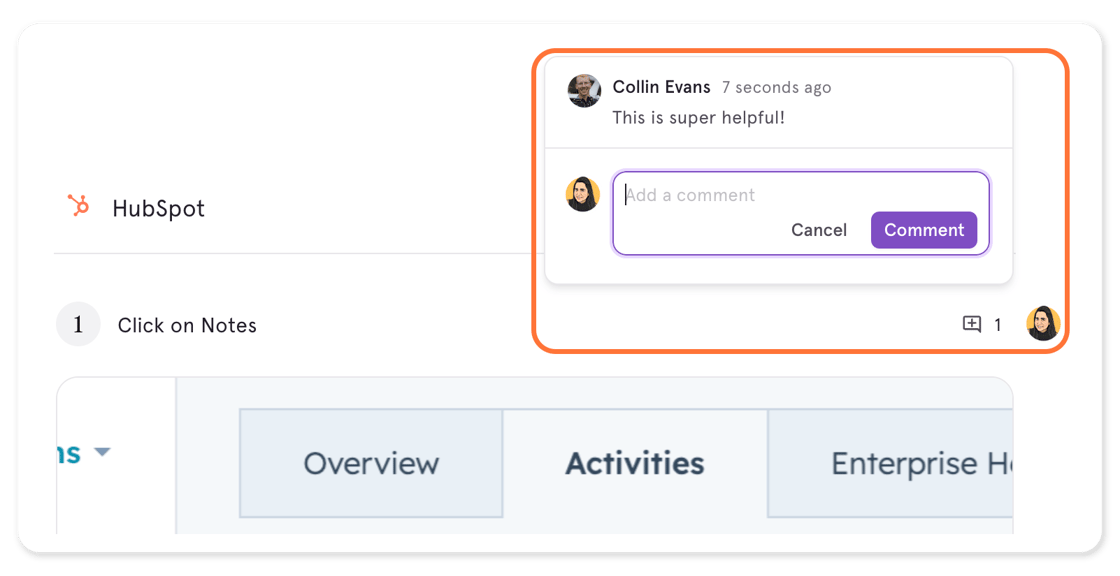Image resolution: width=1120 pixels, height=576 pixels.
Task: Switch to the Overview tab
Action: tap(371, 463)
